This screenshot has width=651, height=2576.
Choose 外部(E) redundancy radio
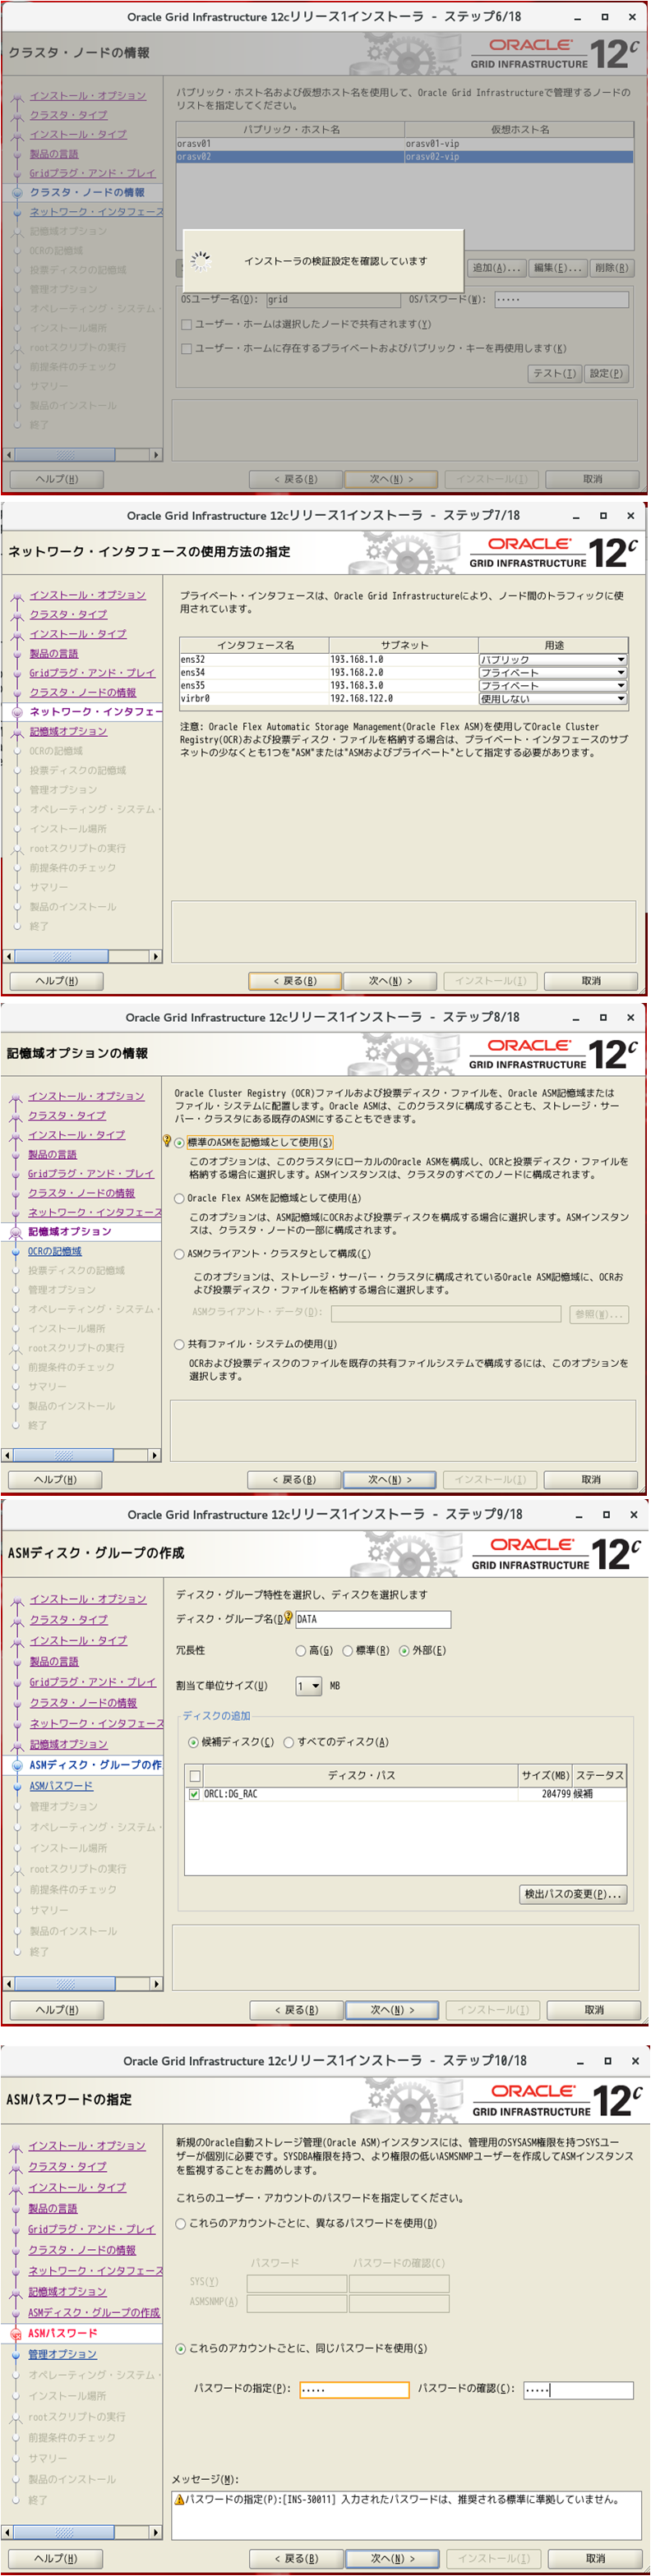click(x=404, y=1651)
